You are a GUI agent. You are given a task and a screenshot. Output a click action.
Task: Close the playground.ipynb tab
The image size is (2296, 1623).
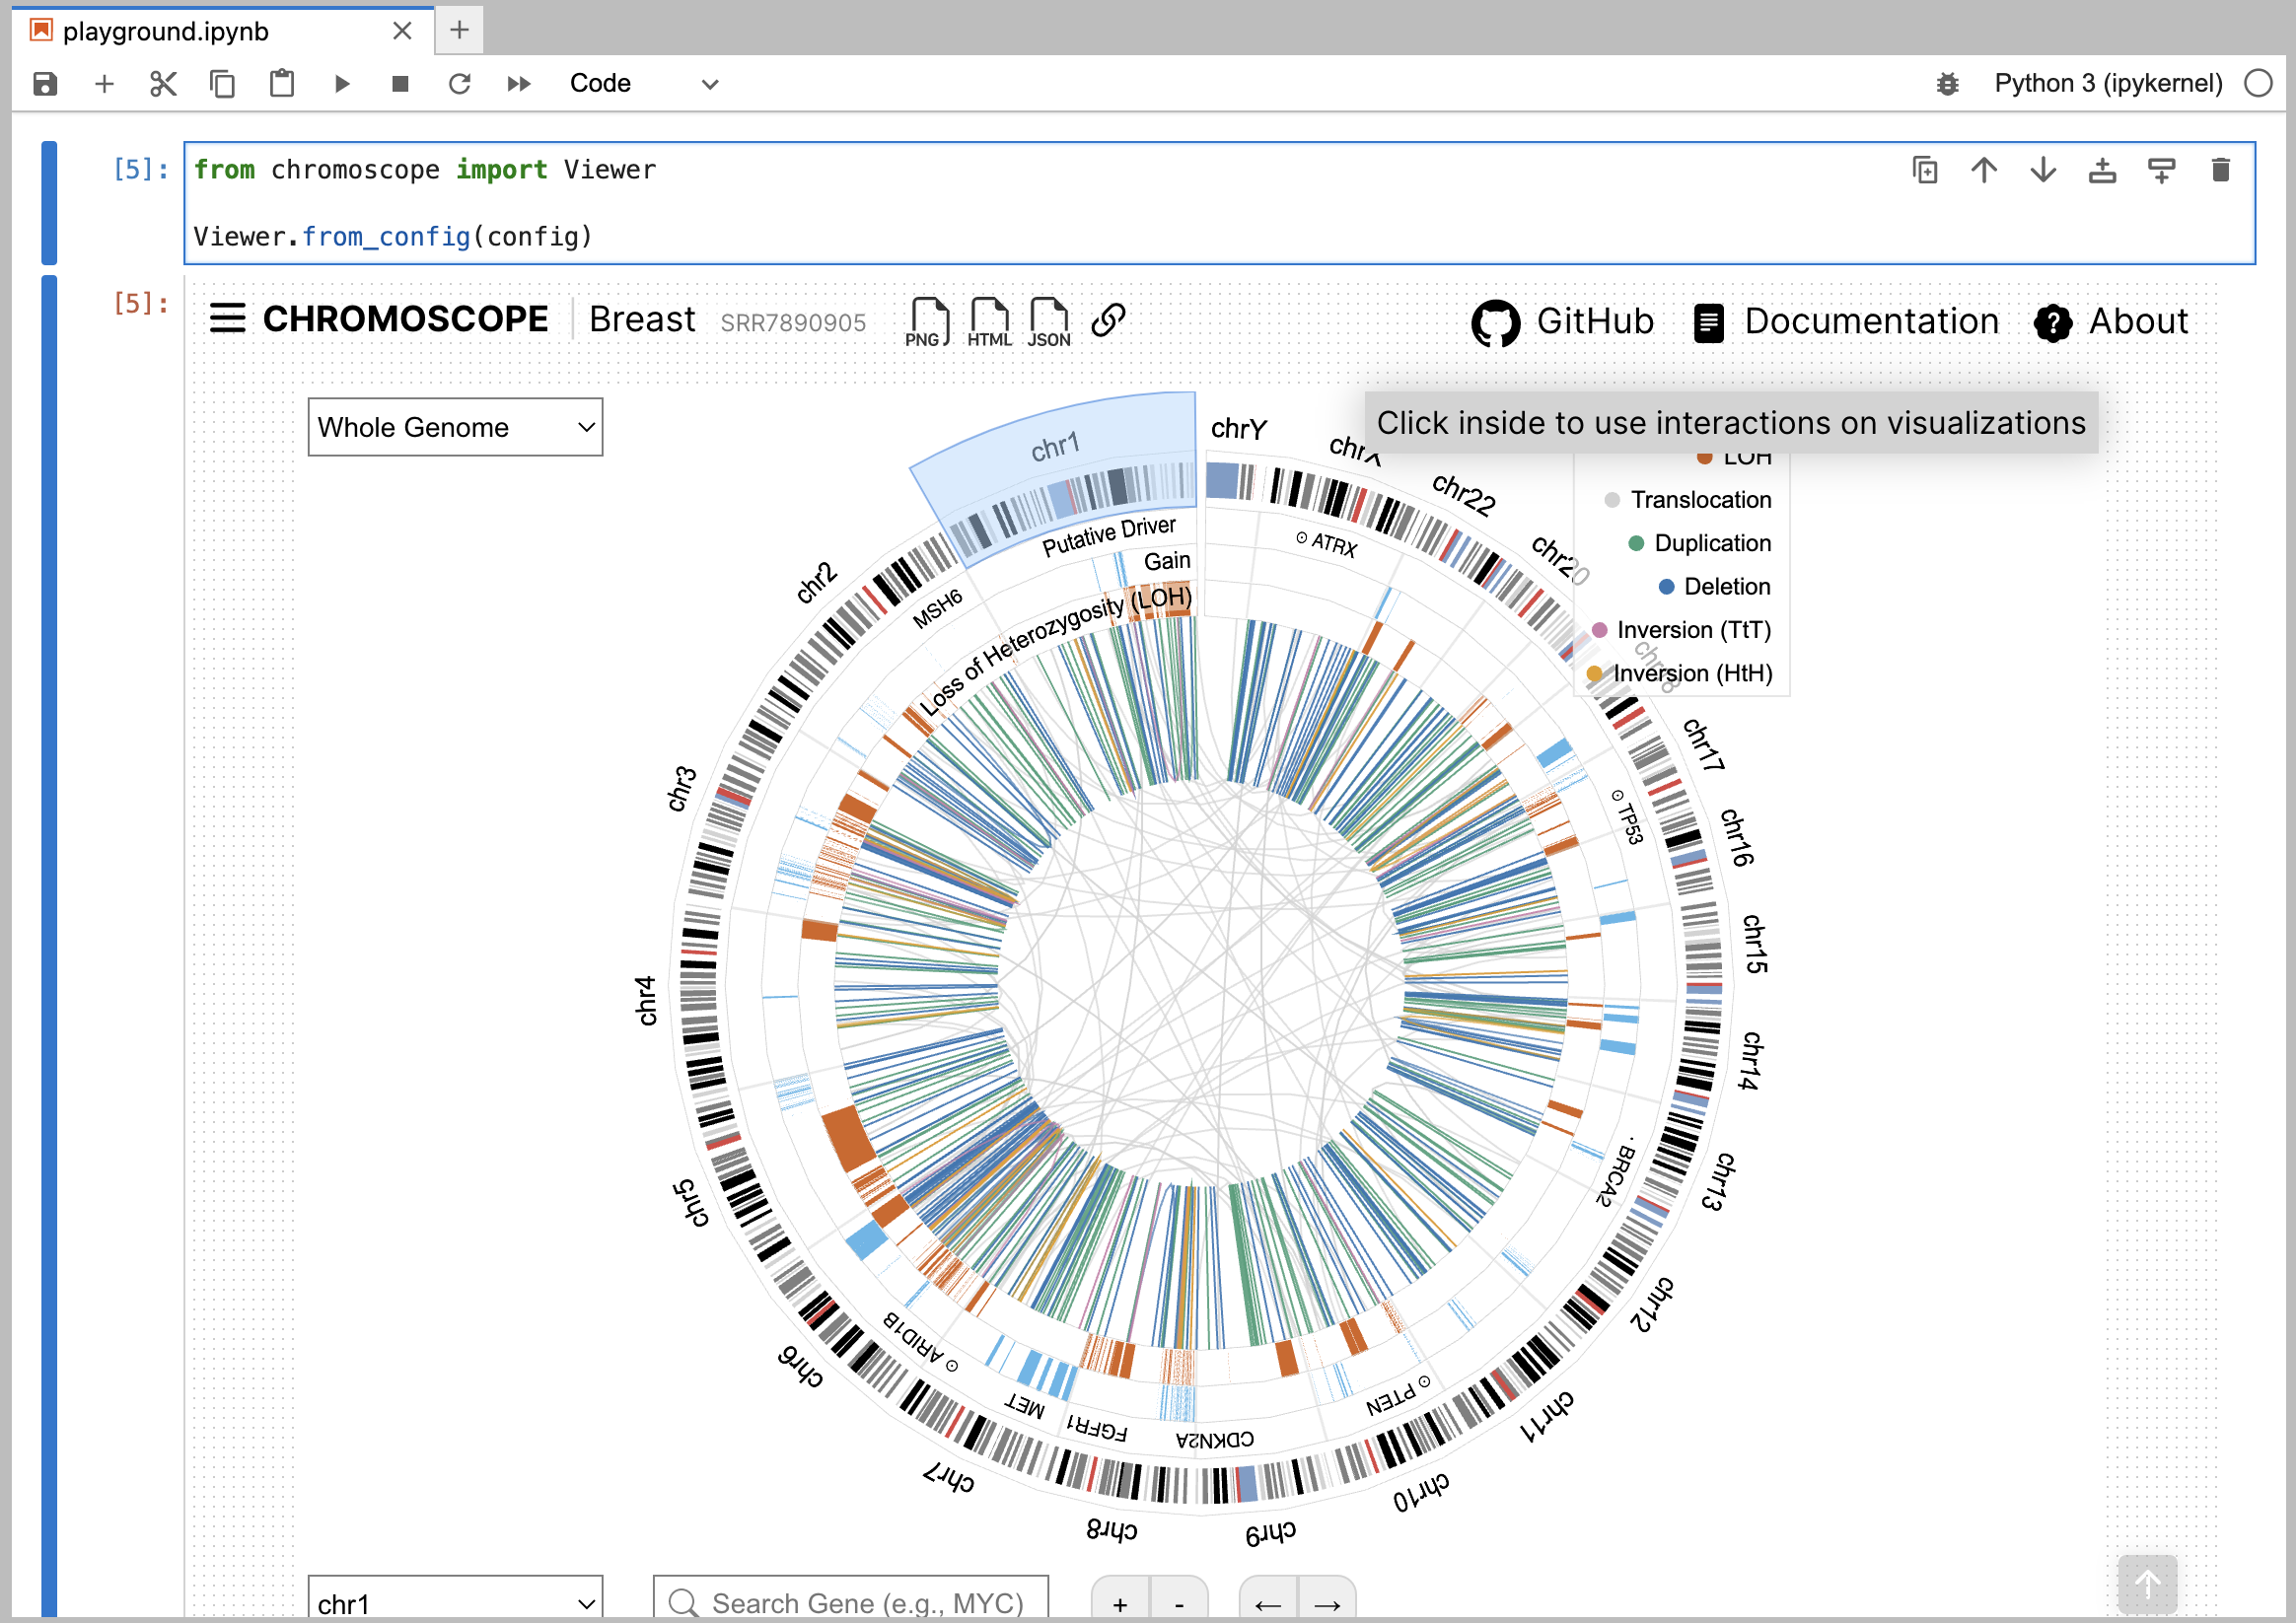click(x=402, y=31)
